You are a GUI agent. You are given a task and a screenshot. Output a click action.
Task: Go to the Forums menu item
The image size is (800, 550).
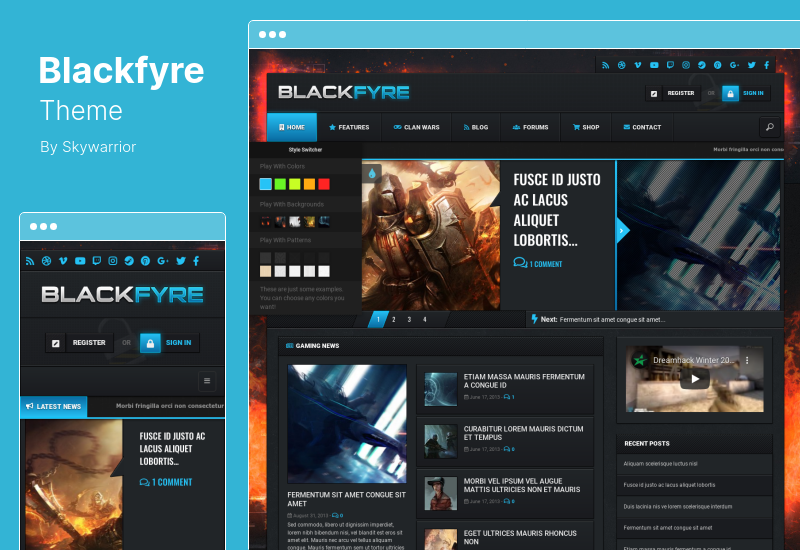click(530, 127)
